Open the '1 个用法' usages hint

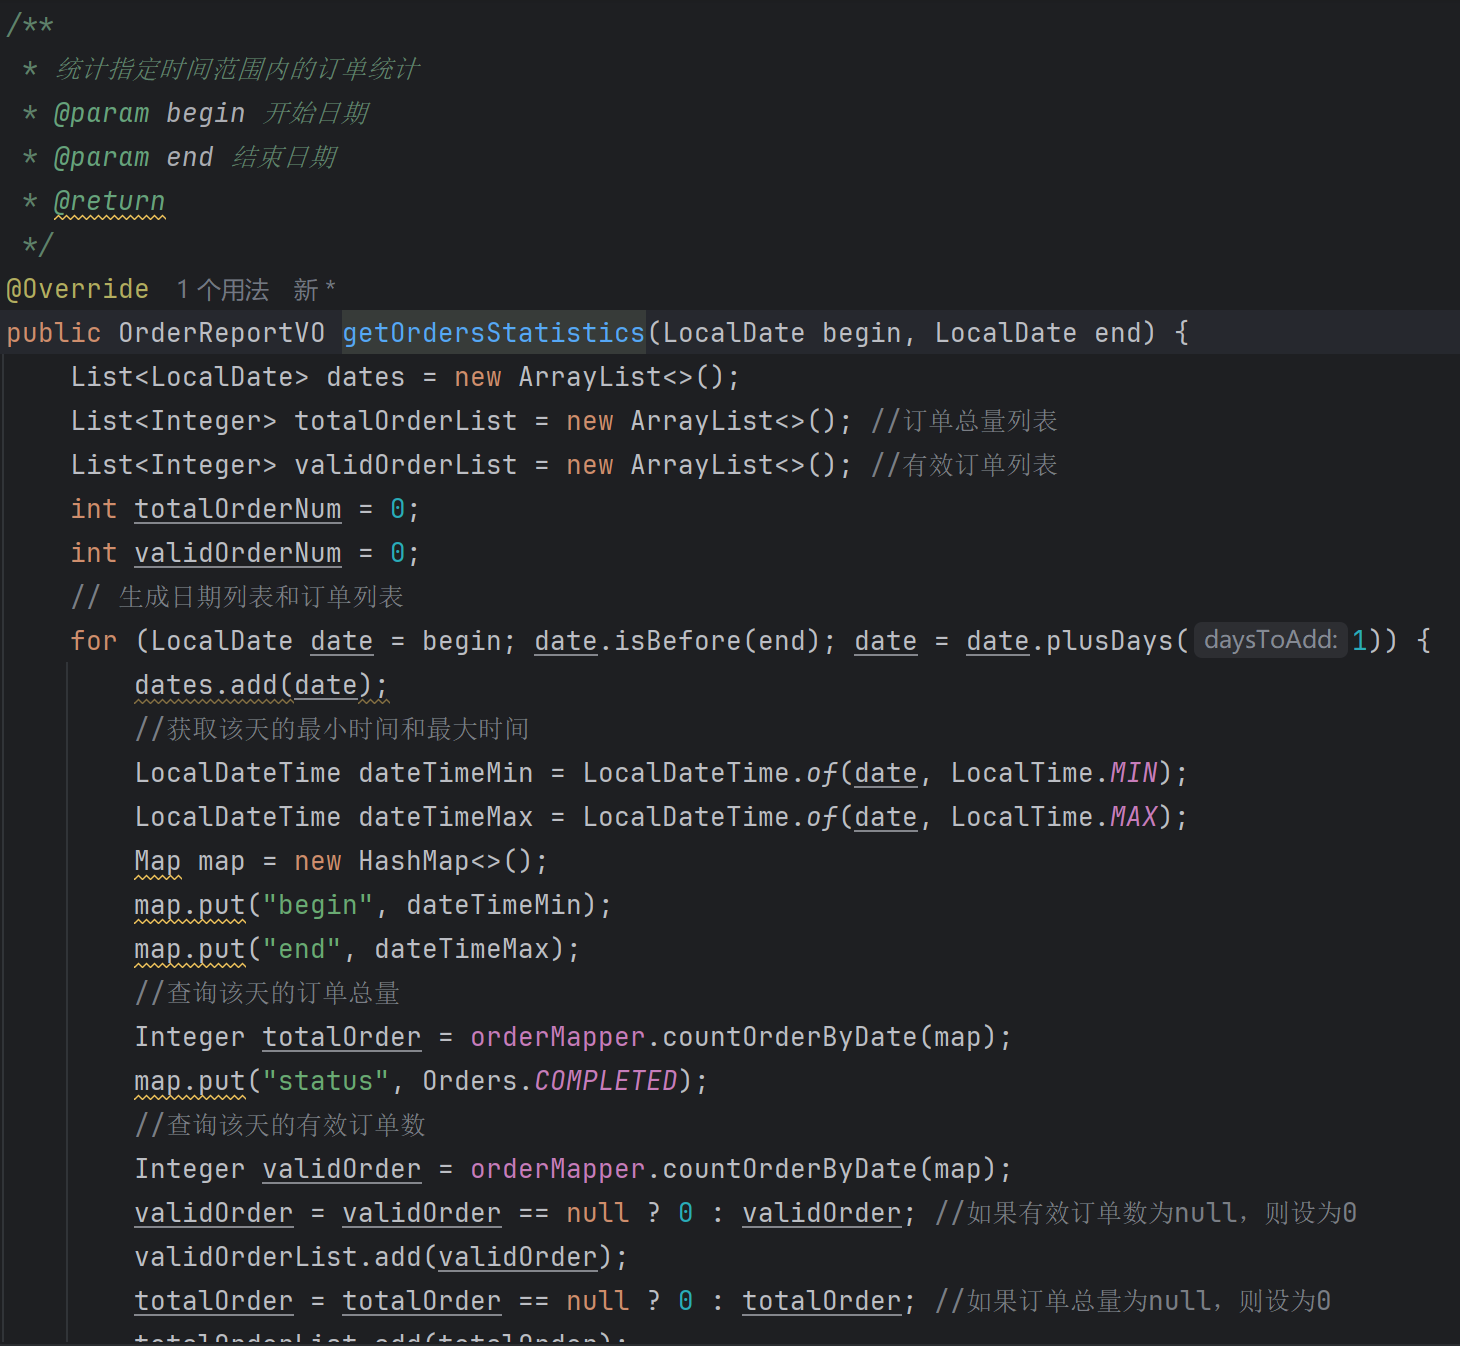223,290
